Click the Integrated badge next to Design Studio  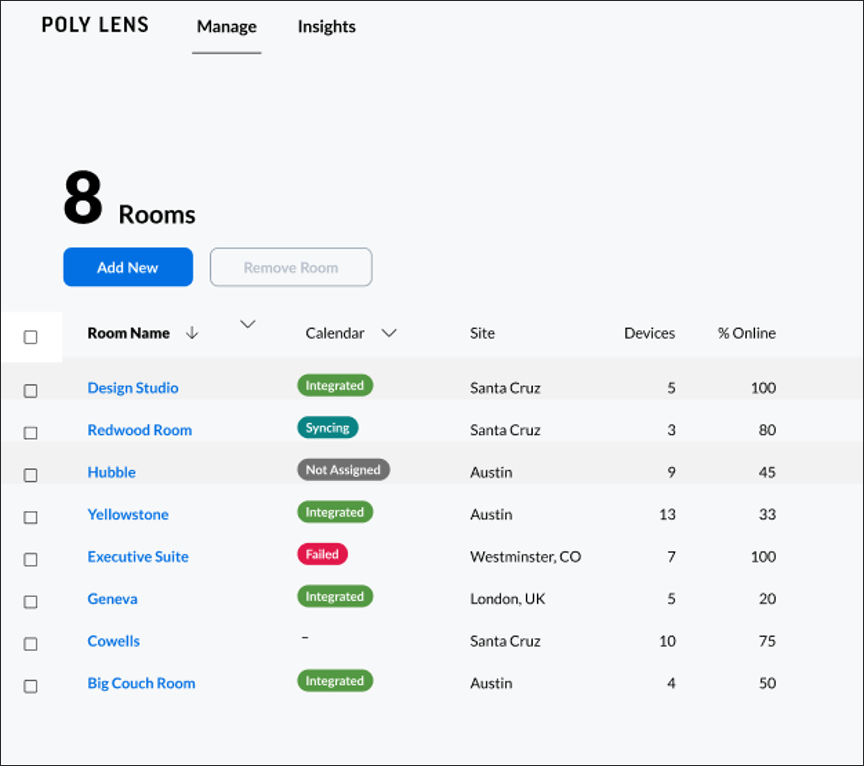(334, 386)
